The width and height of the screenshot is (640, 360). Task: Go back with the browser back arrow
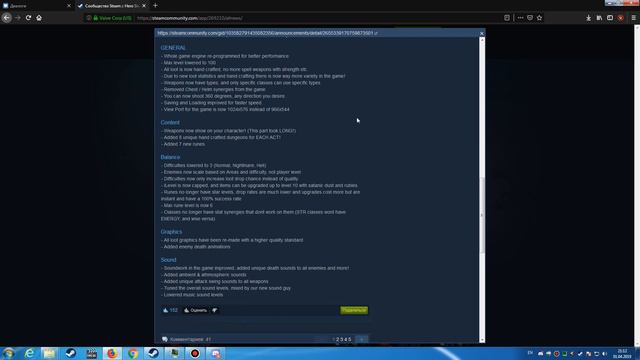pos(7,18)
